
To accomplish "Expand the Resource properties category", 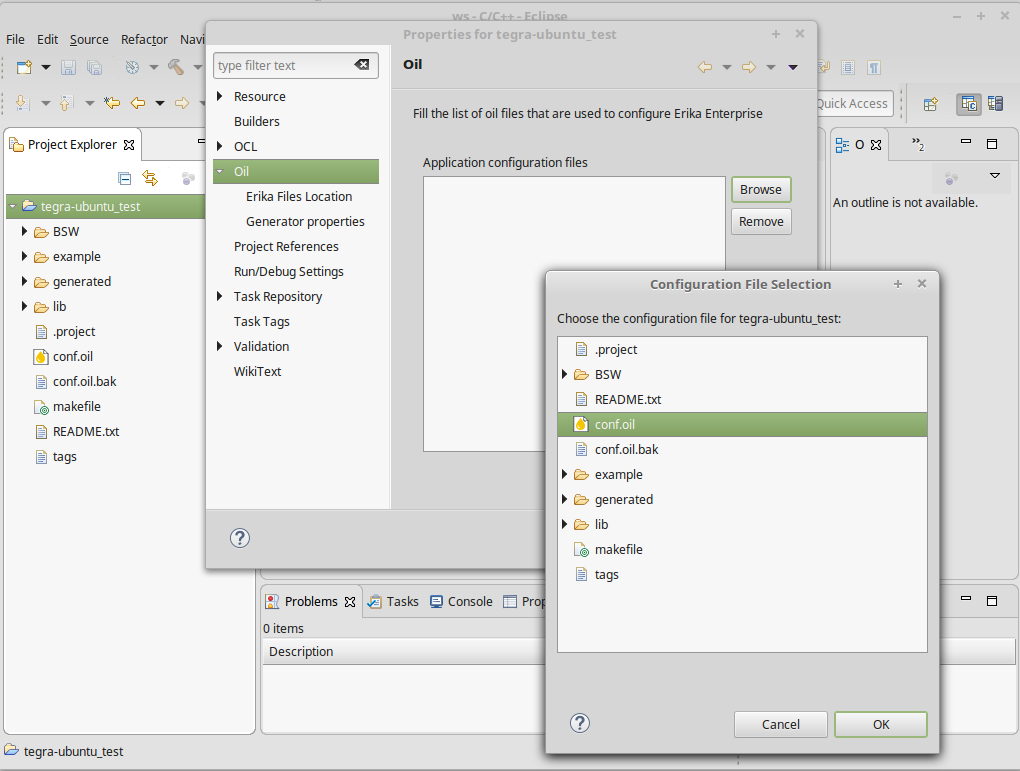I will coord(220,96).
